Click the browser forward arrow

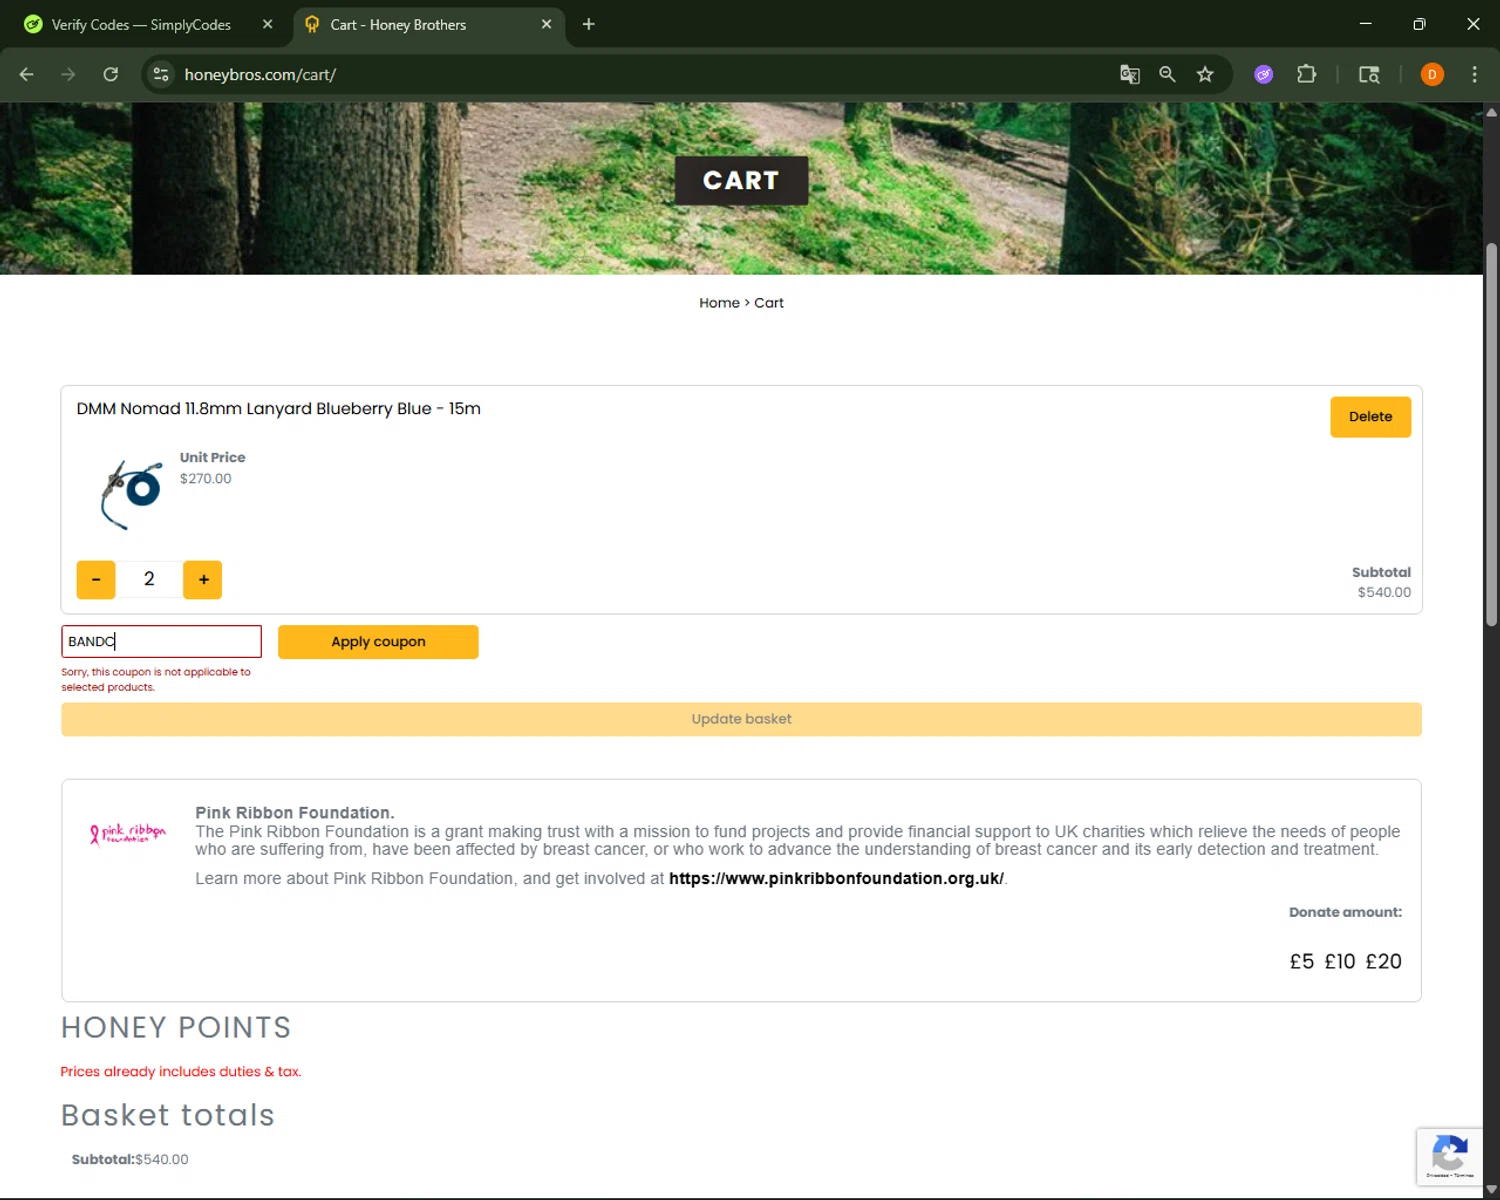pos(68,74)
